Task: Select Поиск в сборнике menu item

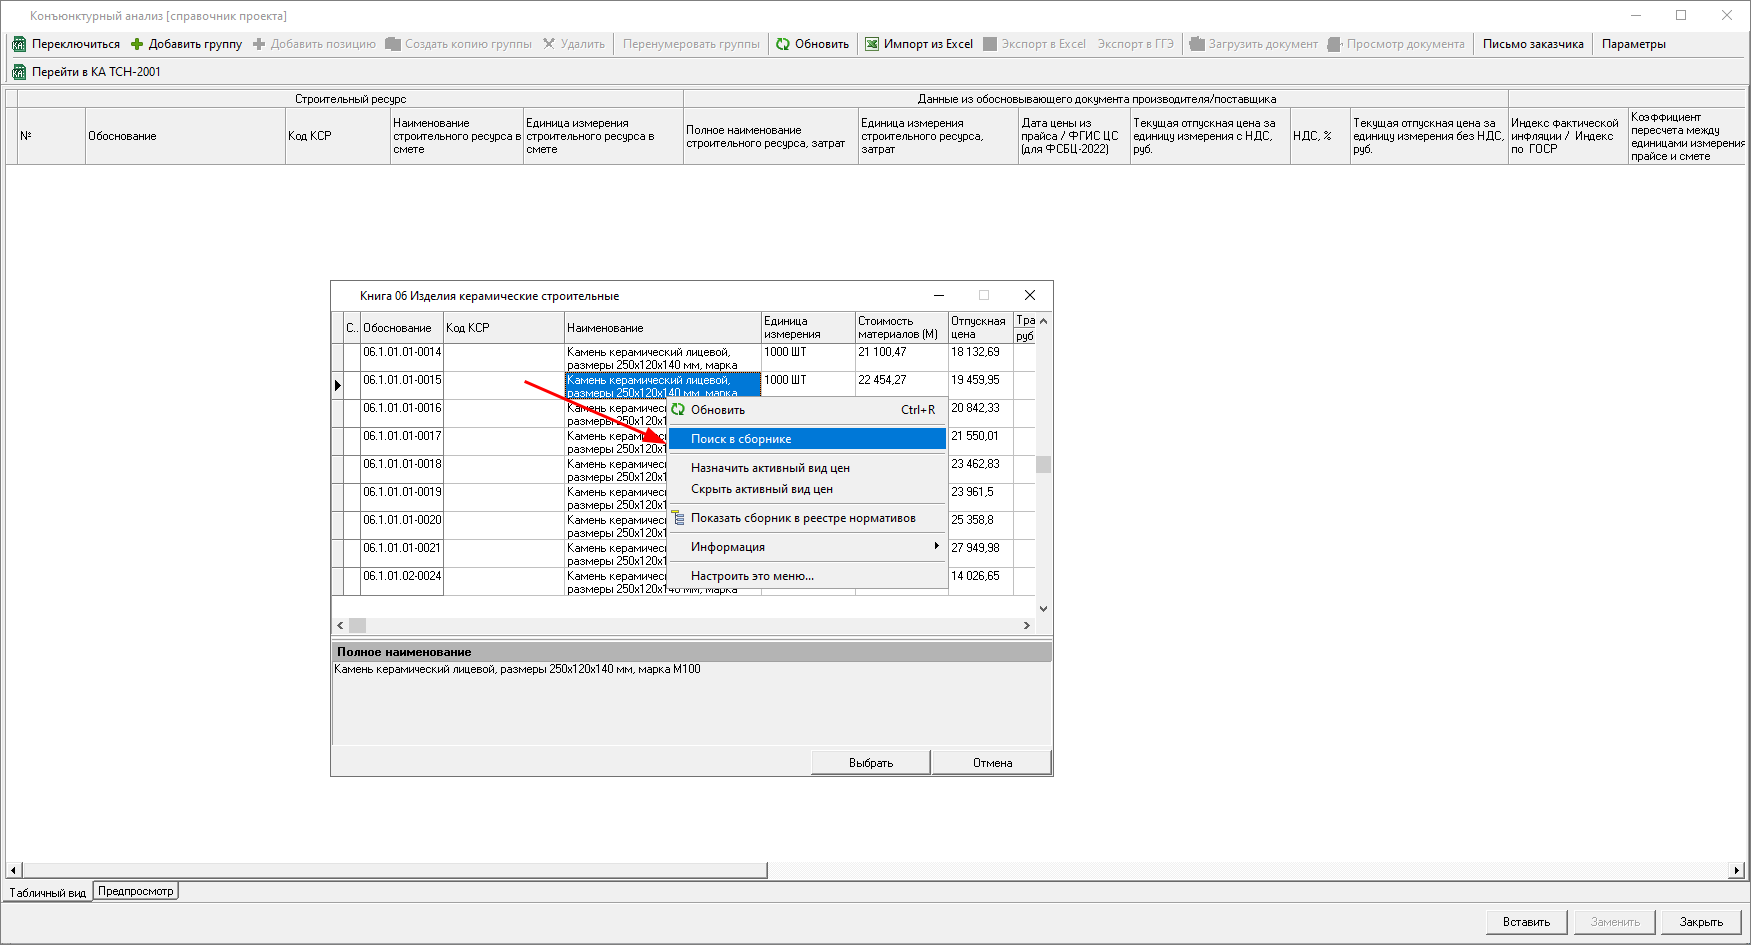Action: [740, 439]
